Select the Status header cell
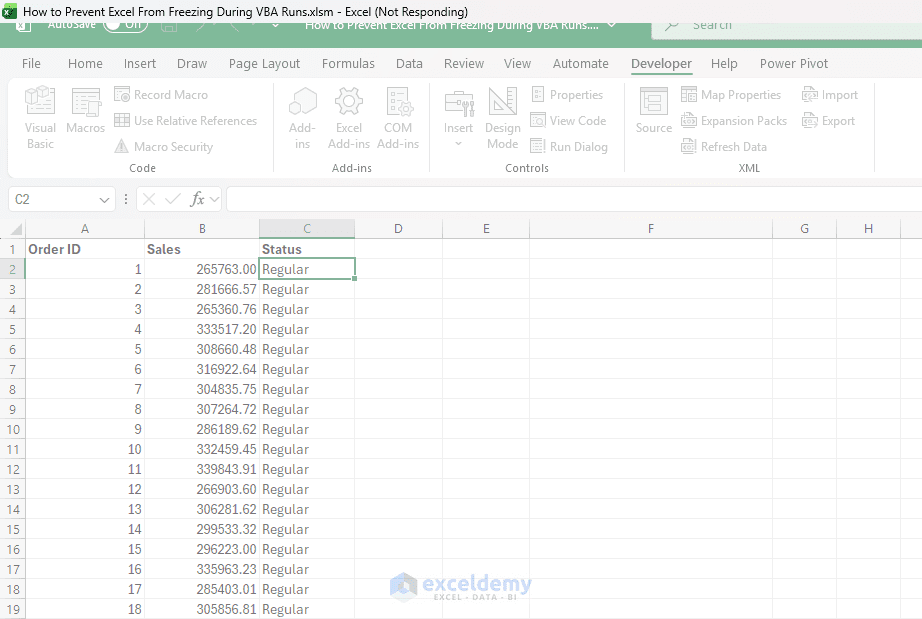Screen dimensions: 922x619 click(307, 249)
